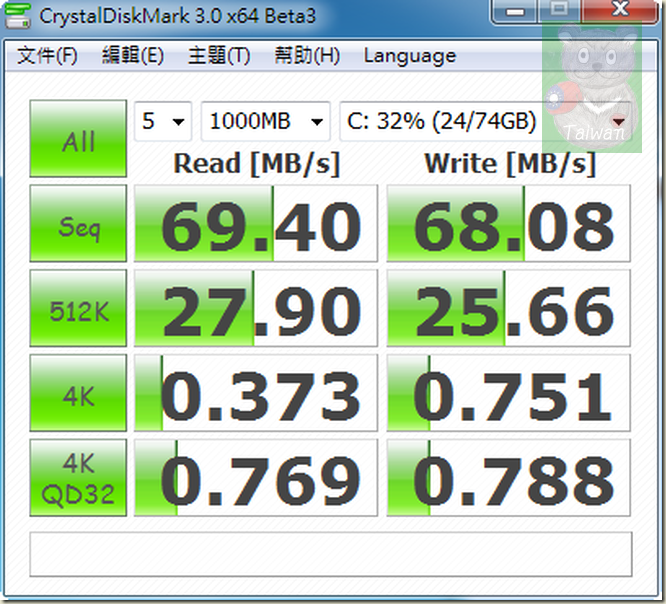Select the 4K QD32 write result 0.788

pyautogui.click(x=508, y=478)
